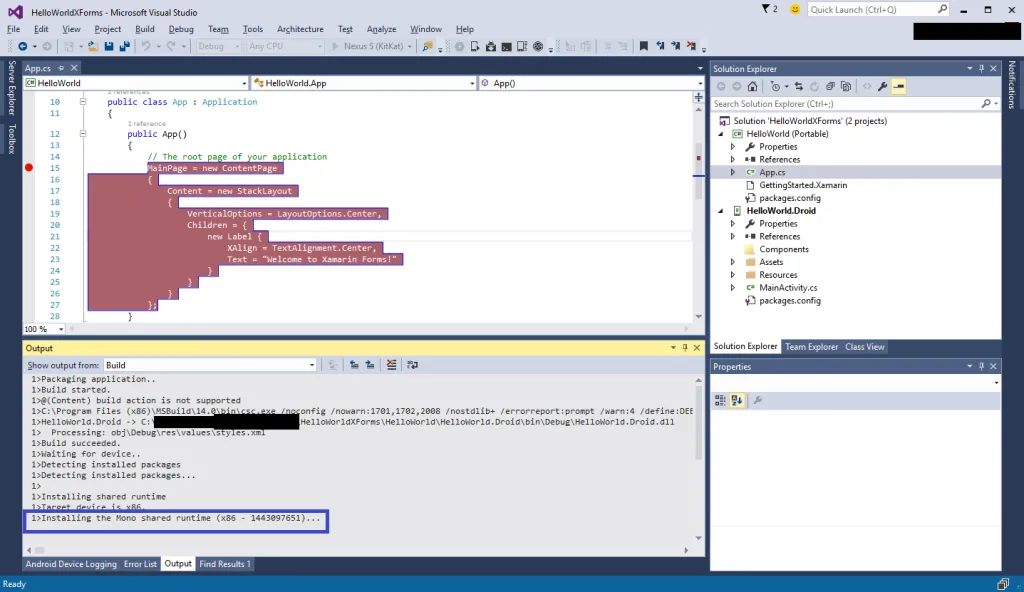Open the 100 % zoom dropdown

point(44,329)
